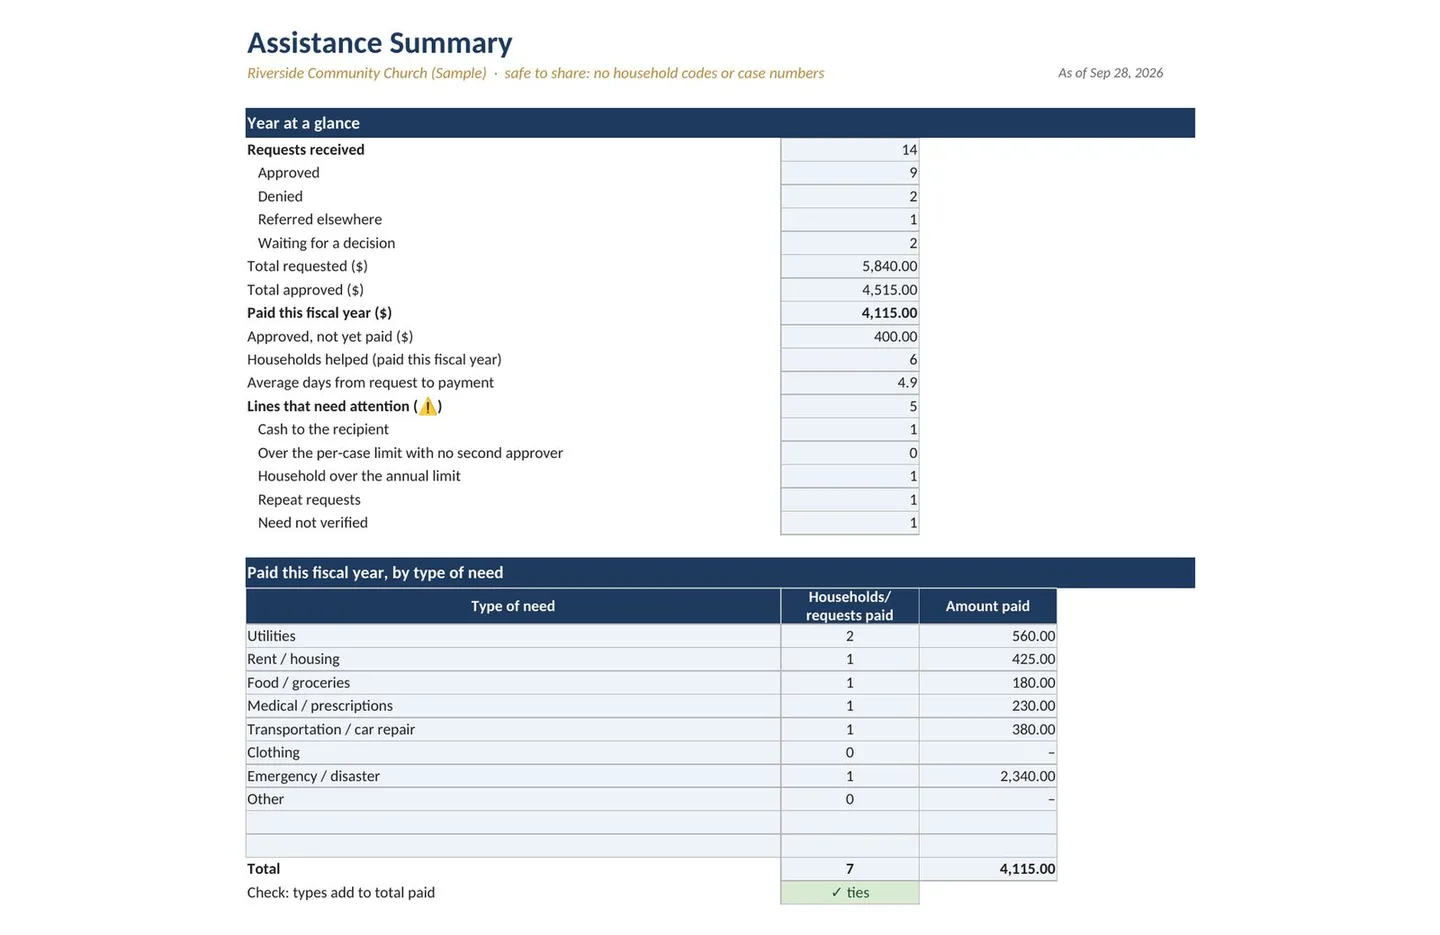This screenshot has width=1440, height=935.
Task: Click 'Check: types add to total paid' label
Action: (341, 893)
